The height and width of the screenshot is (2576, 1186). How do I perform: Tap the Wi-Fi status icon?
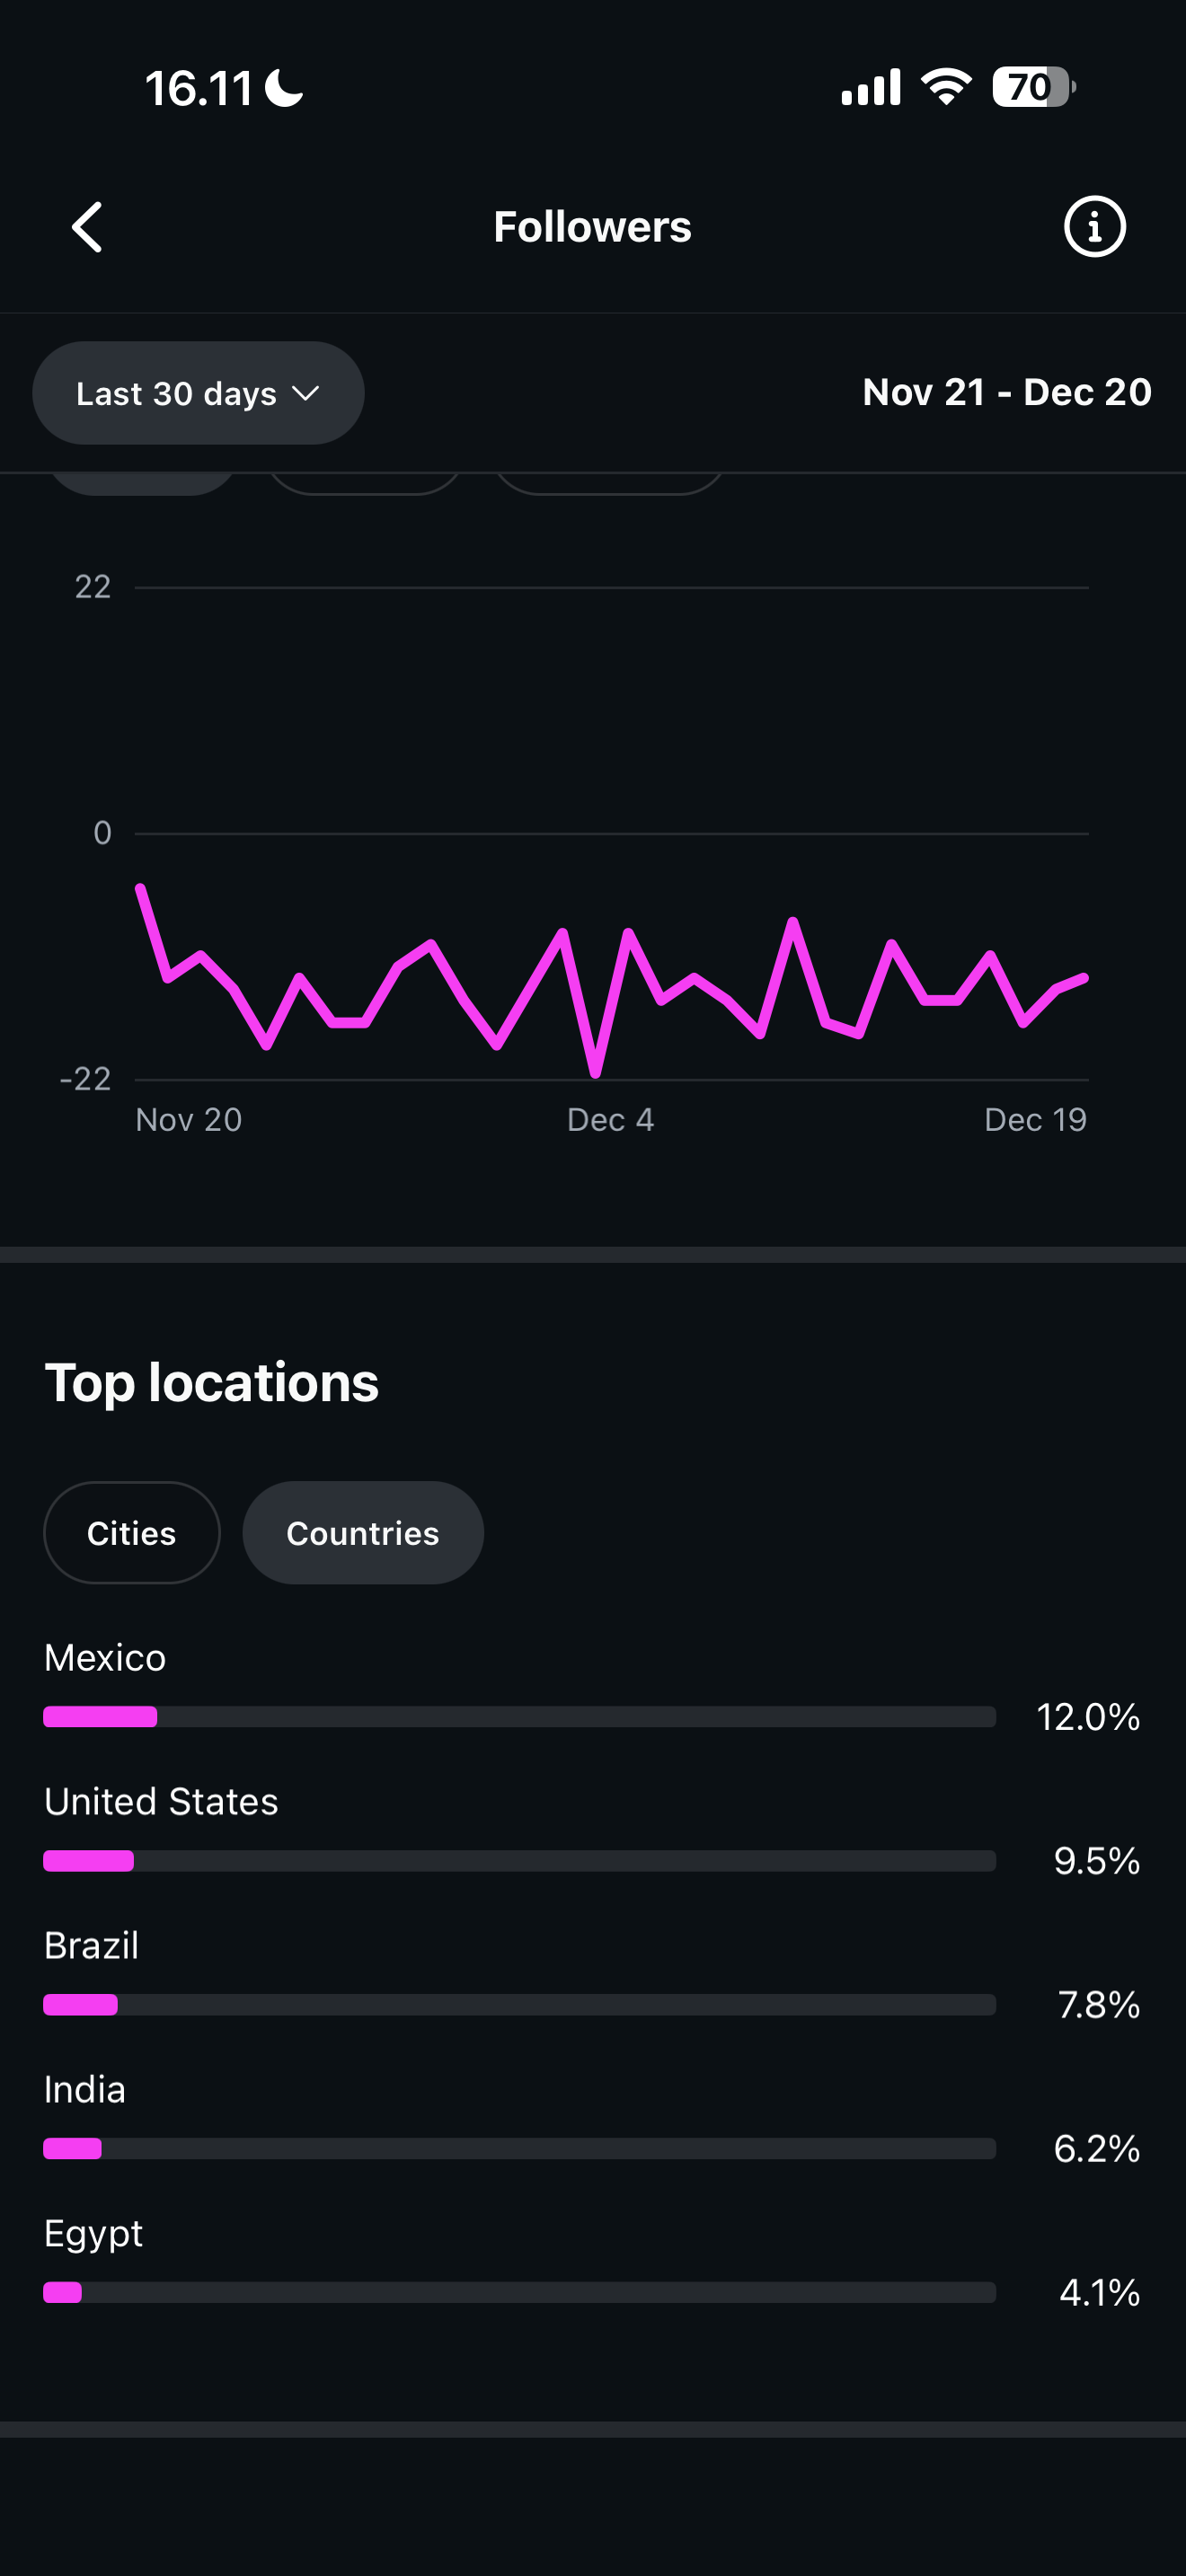[x=946, y=87]
